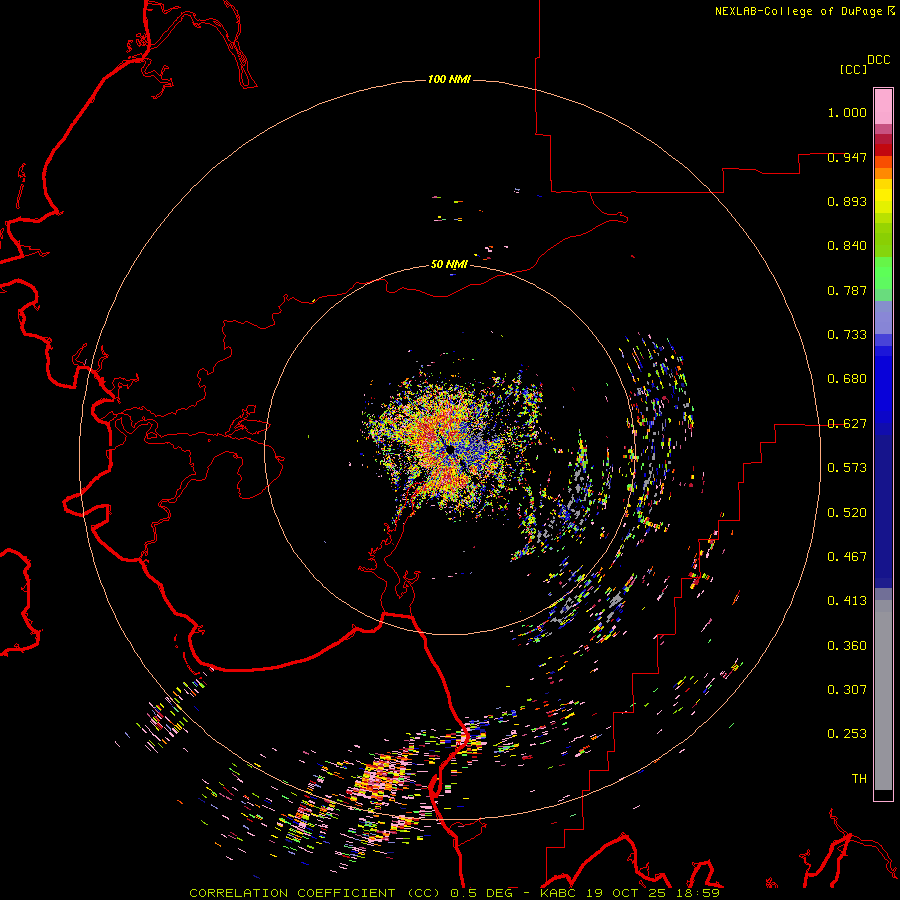900x900 pixels.
Task: Click the 0.307 legend value
Action: 847,690
